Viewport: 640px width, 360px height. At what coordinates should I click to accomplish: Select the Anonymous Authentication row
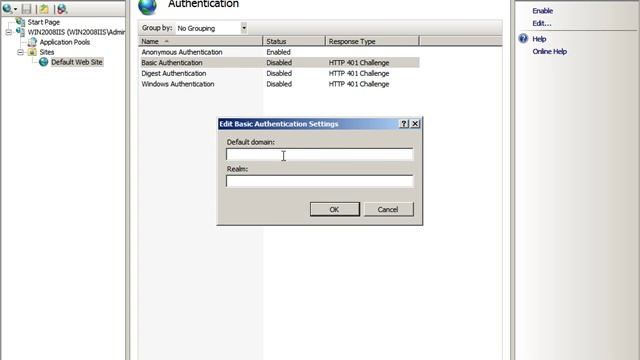[280, 52]
